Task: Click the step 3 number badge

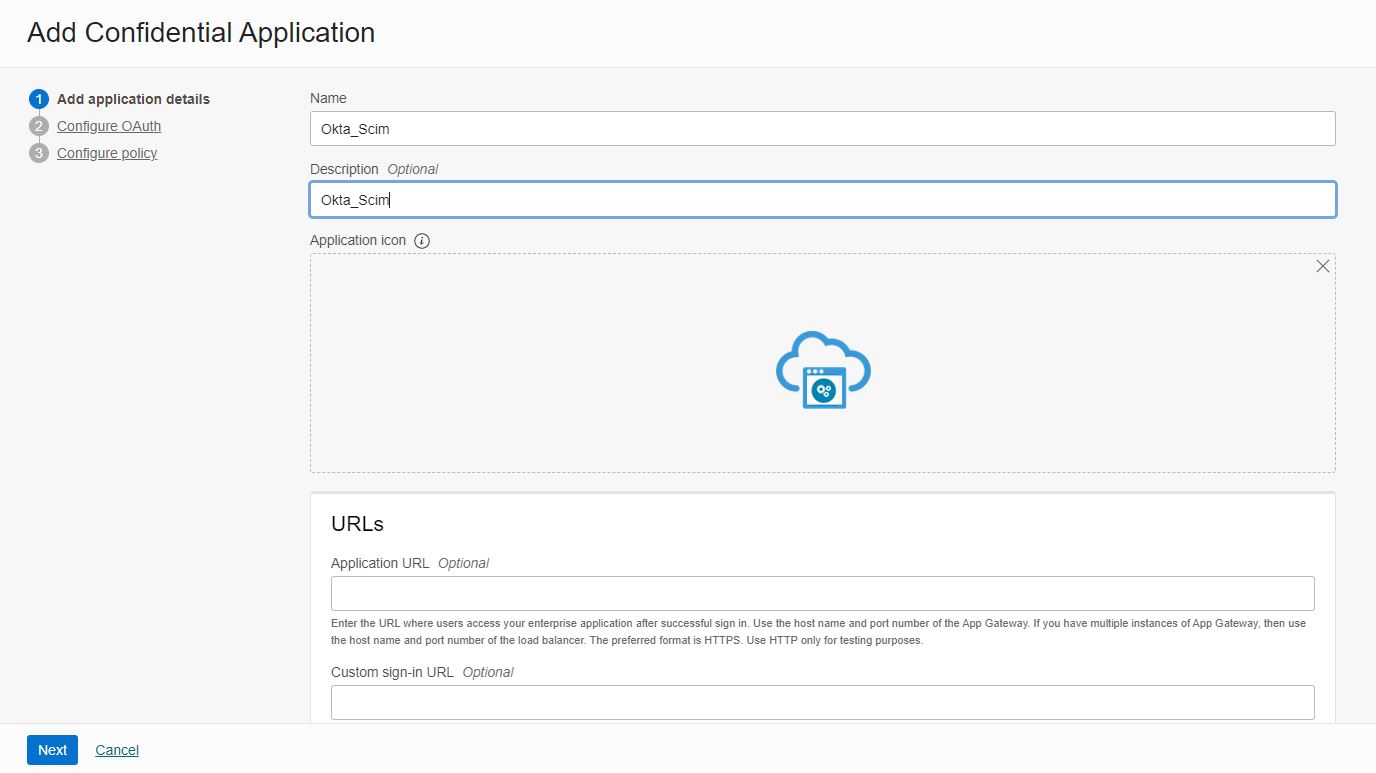Action: 39,153
